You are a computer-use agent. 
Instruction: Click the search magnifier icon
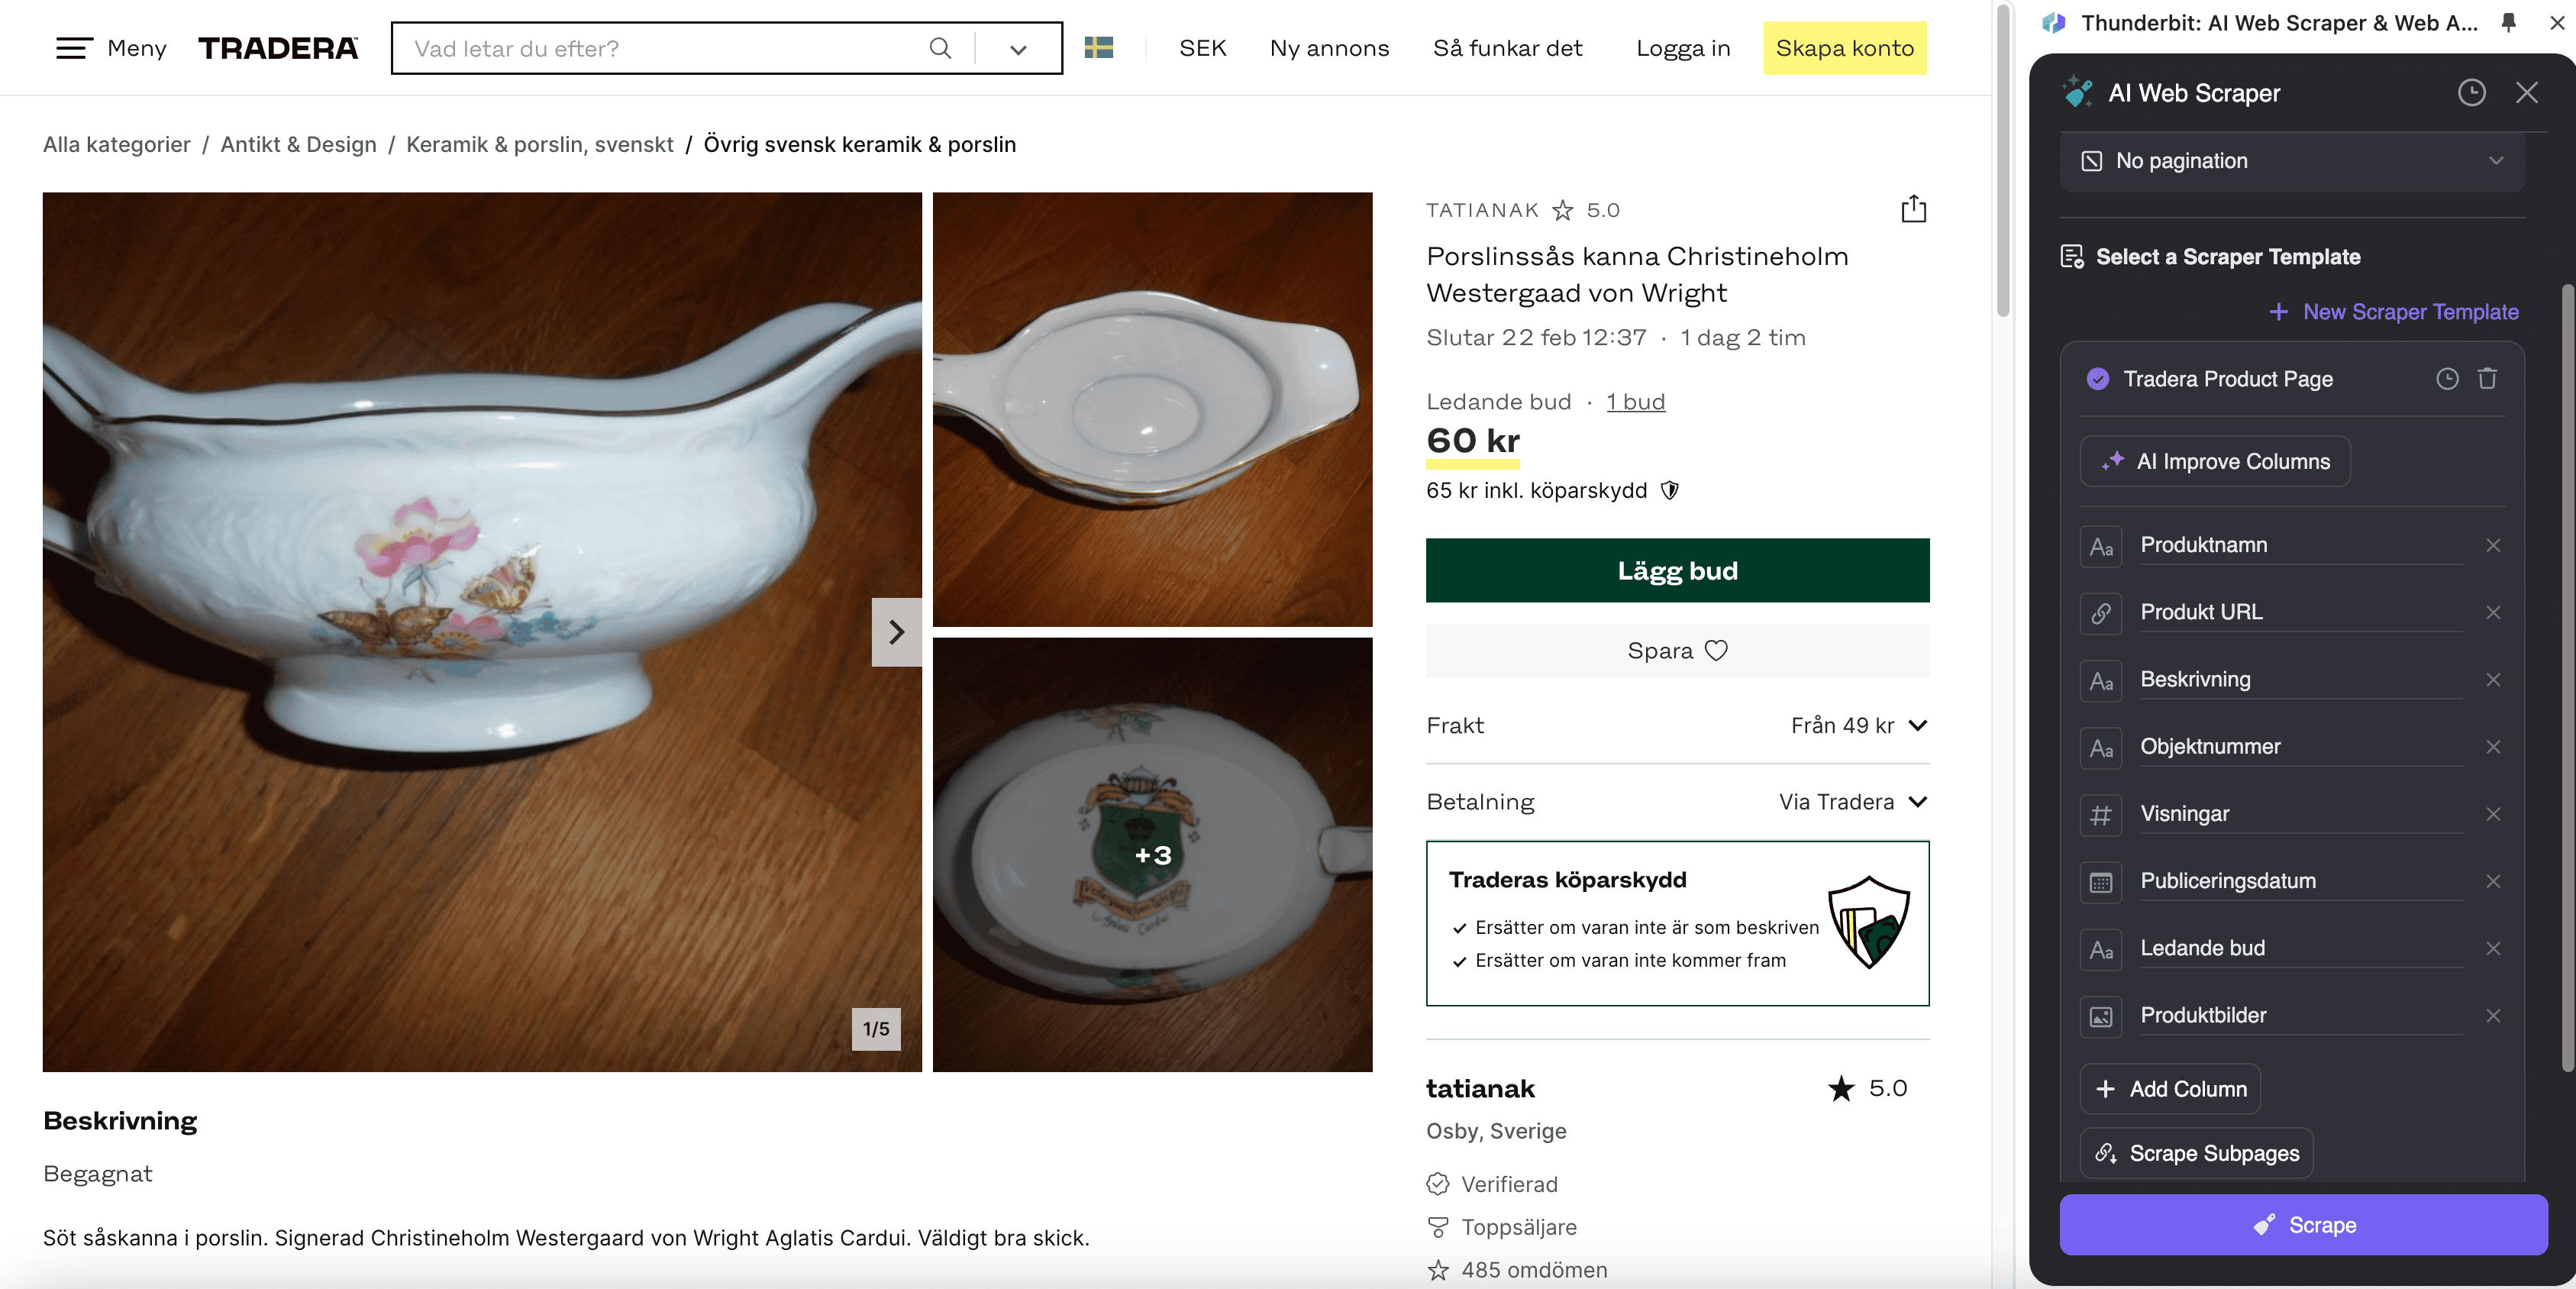click(x=940, y=48)
